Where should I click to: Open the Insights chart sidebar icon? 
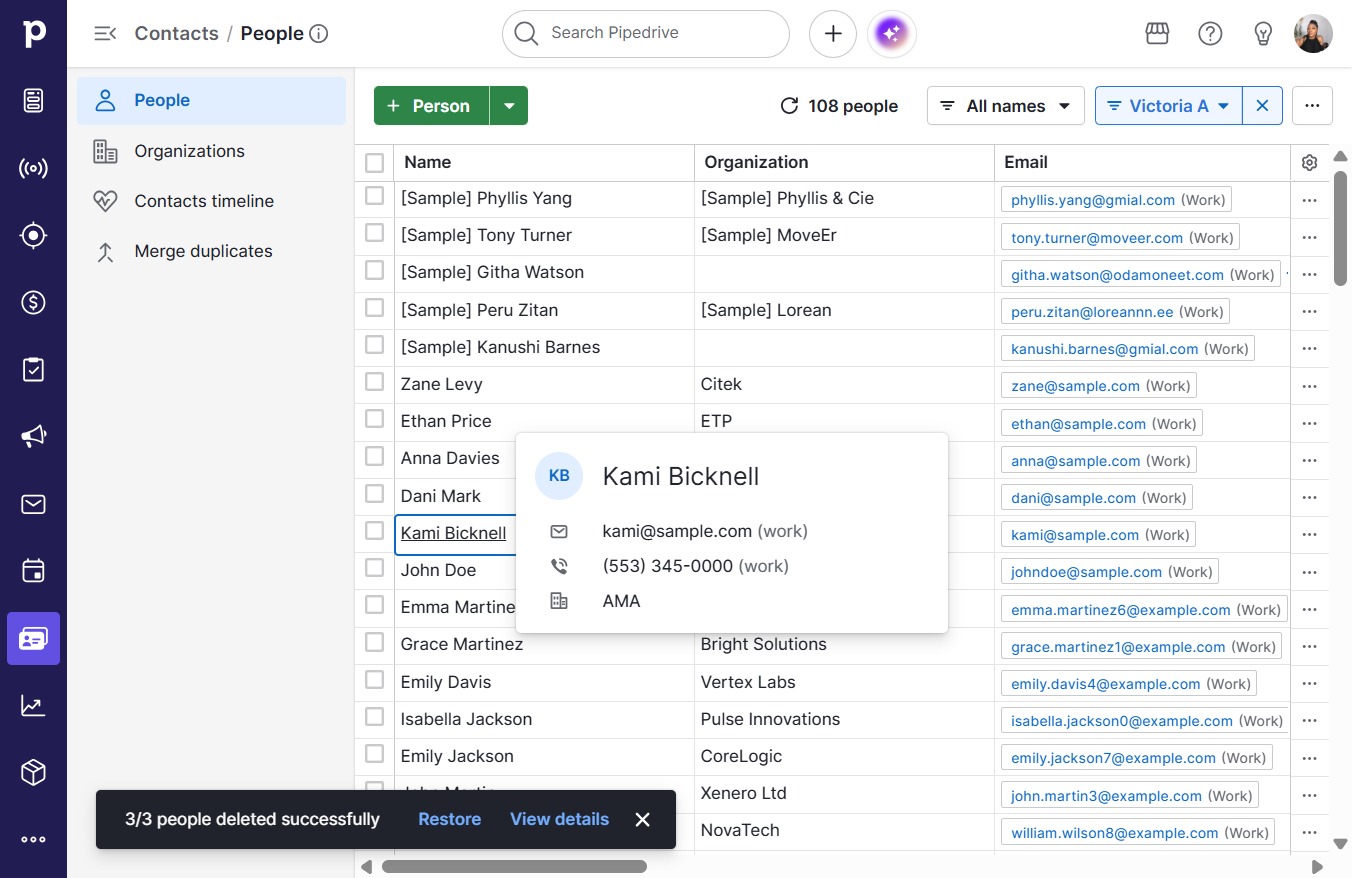pyautogui.click(x=33, y=706)
